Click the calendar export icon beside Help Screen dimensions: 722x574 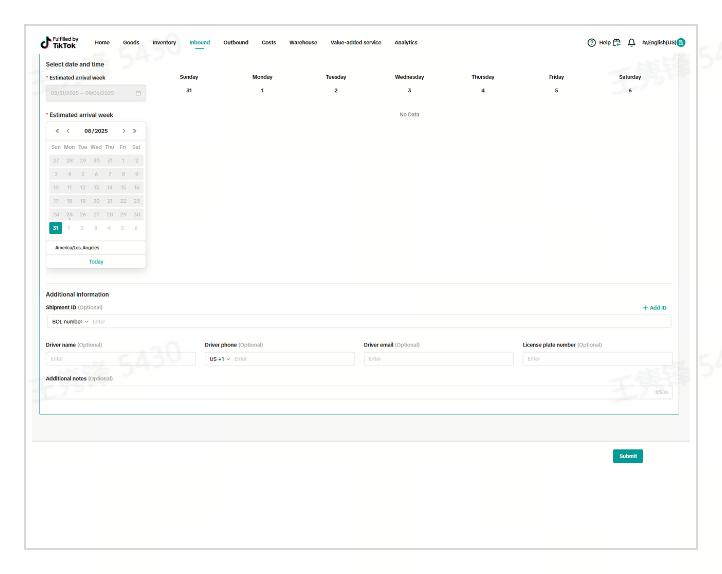coord(617,42)
